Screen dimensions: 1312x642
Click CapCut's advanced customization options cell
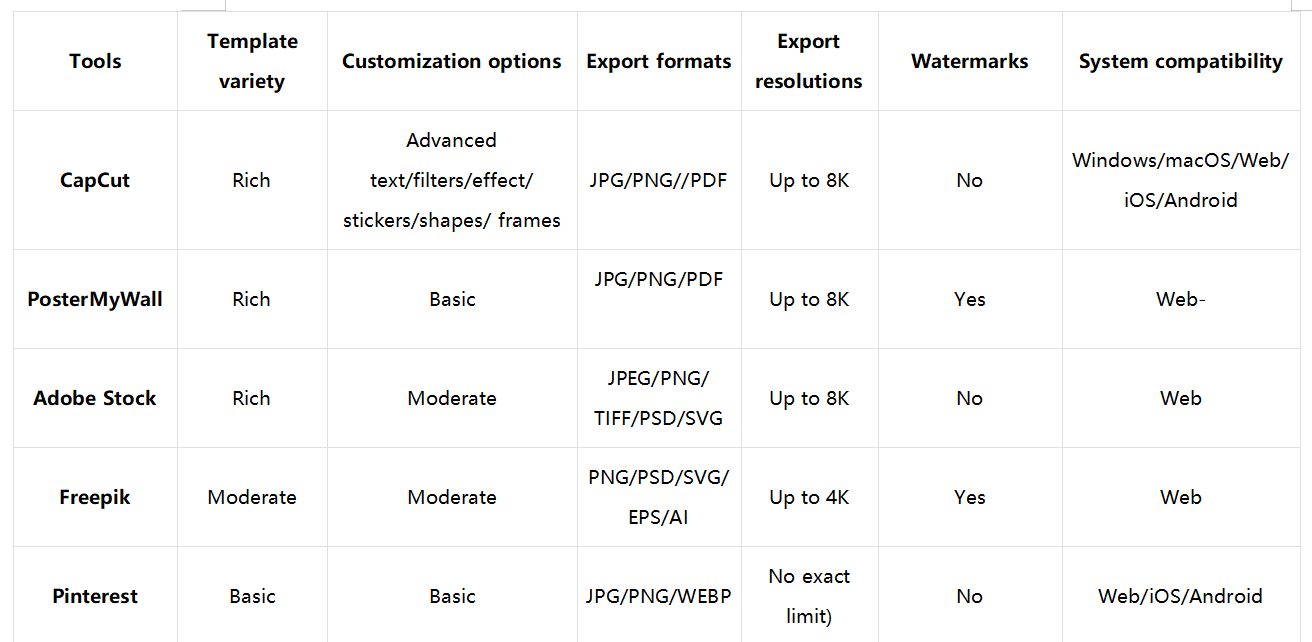(x=451, y=180)
